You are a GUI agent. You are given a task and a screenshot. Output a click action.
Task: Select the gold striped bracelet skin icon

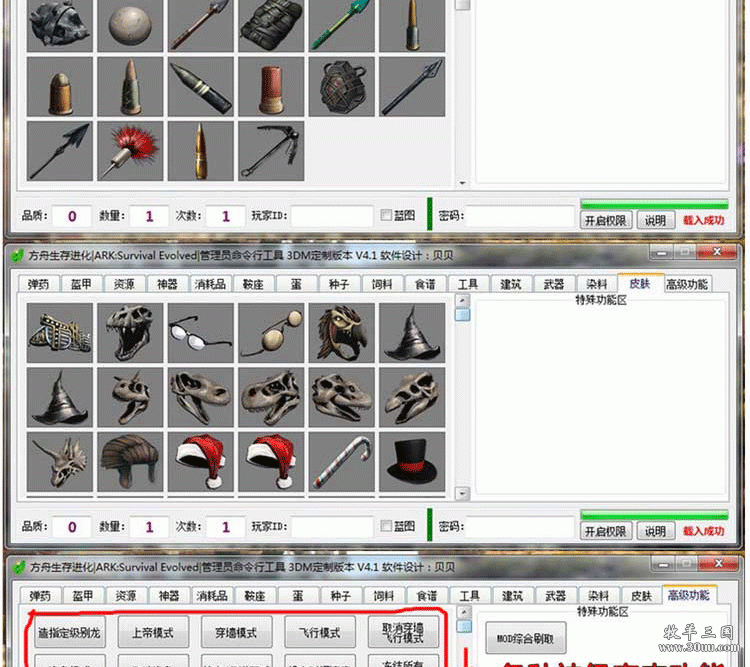tap(60, 333)
